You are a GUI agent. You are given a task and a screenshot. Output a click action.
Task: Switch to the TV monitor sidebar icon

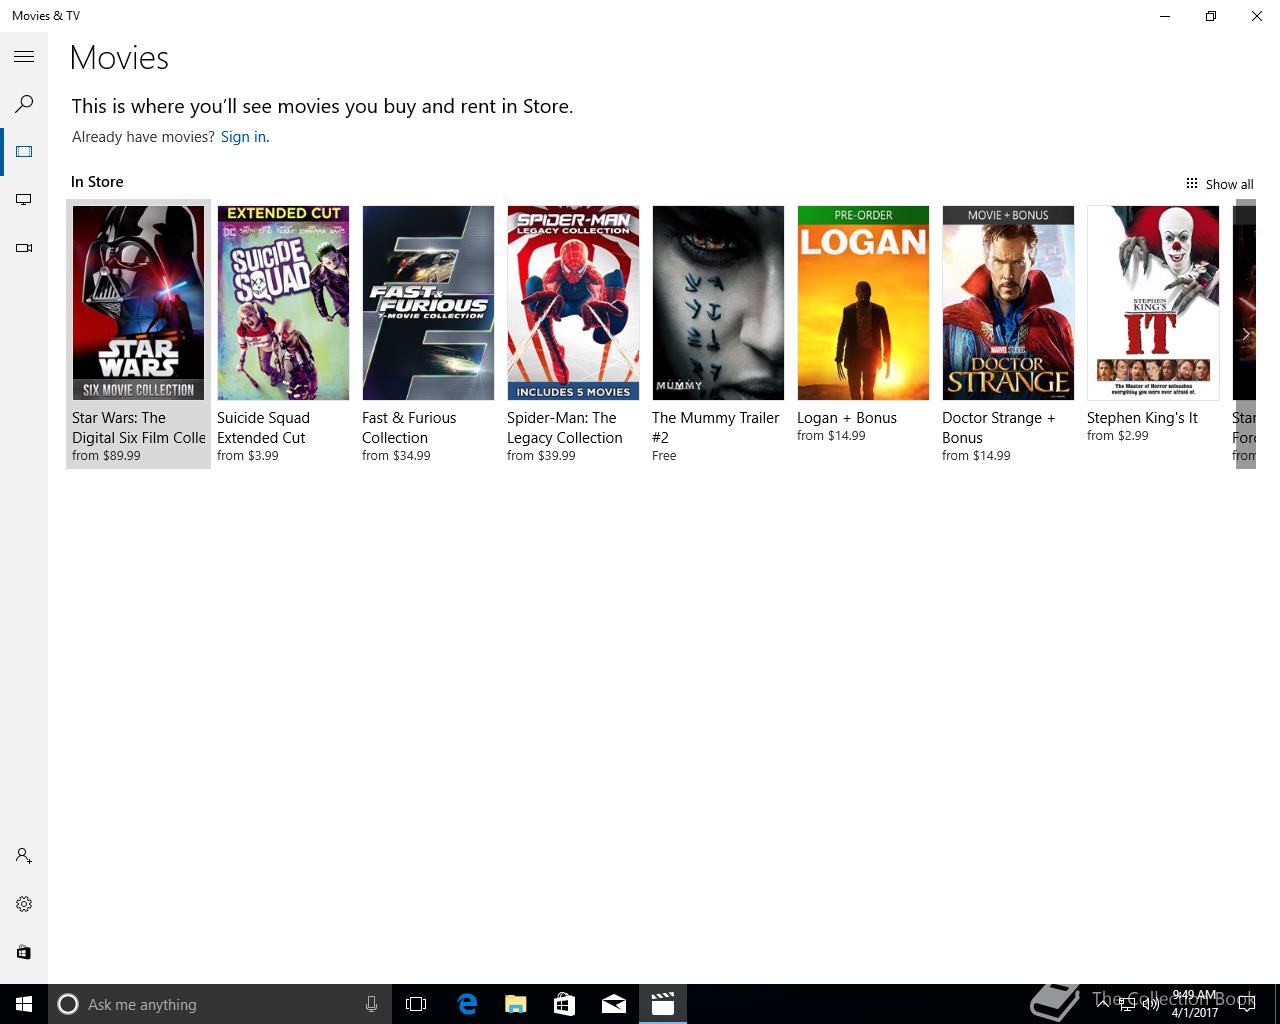[x=24, y=200]
